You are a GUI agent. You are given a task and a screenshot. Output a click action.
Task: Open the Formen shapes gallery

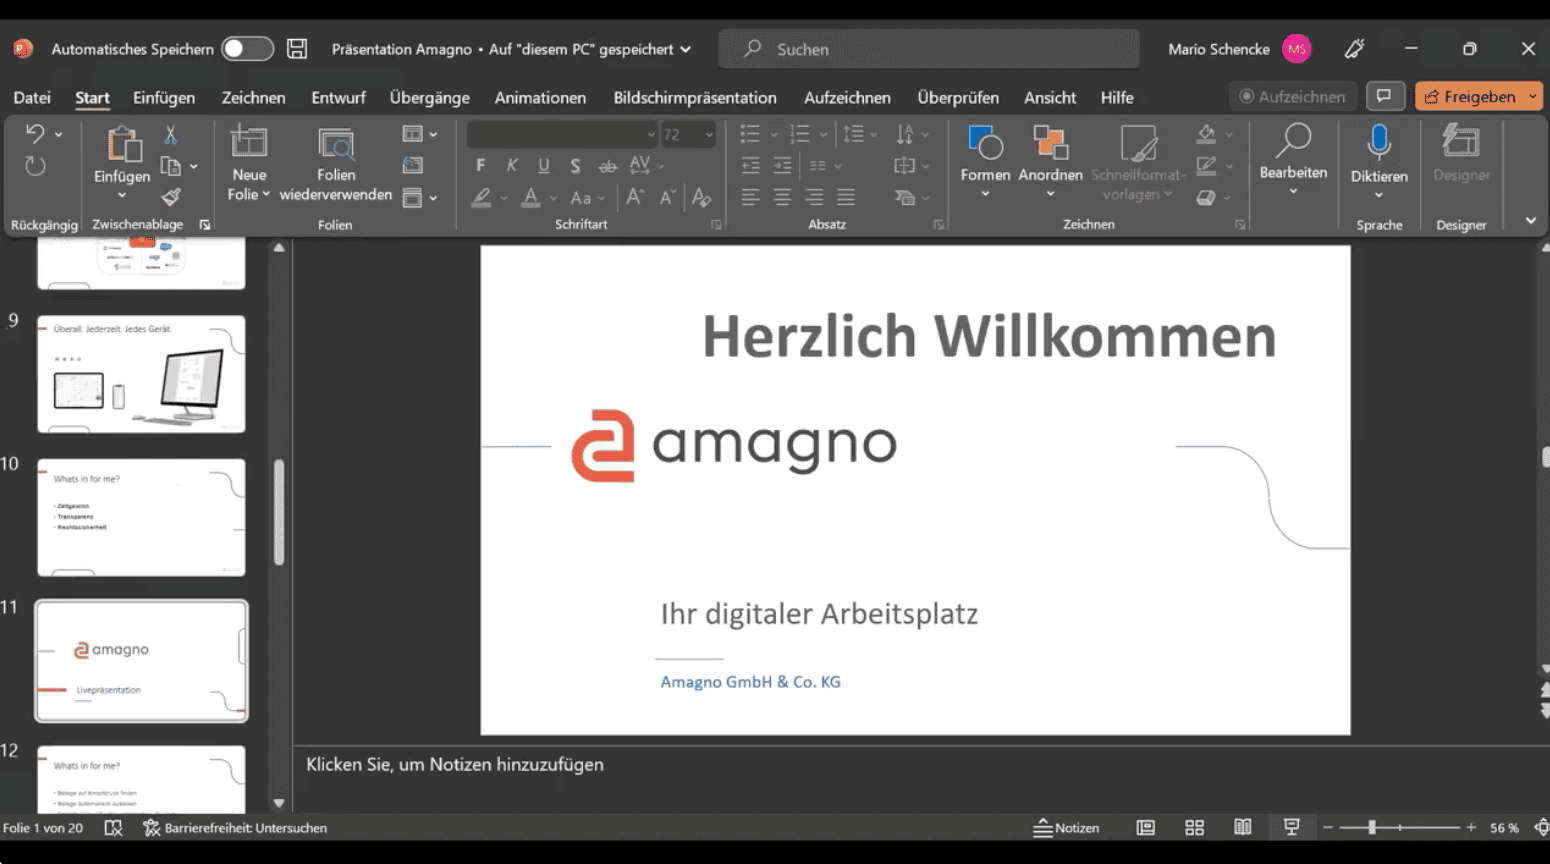(985, 161)
